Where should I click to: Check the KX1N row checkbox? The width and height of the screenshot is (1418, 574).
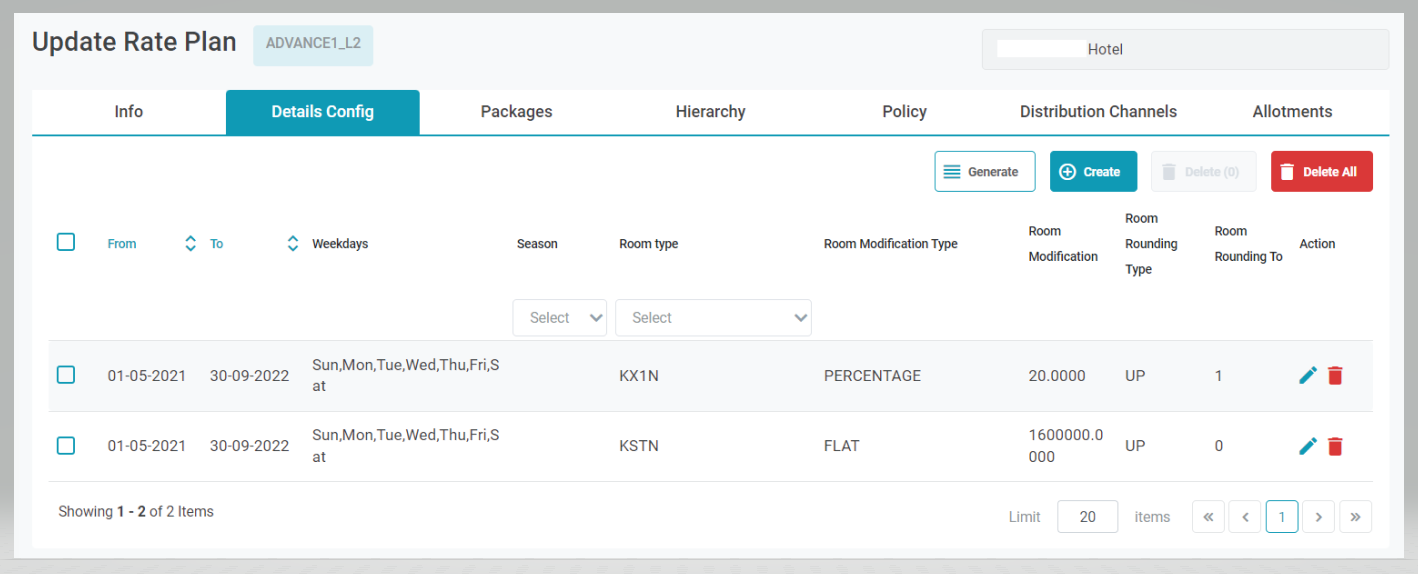[66, 375]
